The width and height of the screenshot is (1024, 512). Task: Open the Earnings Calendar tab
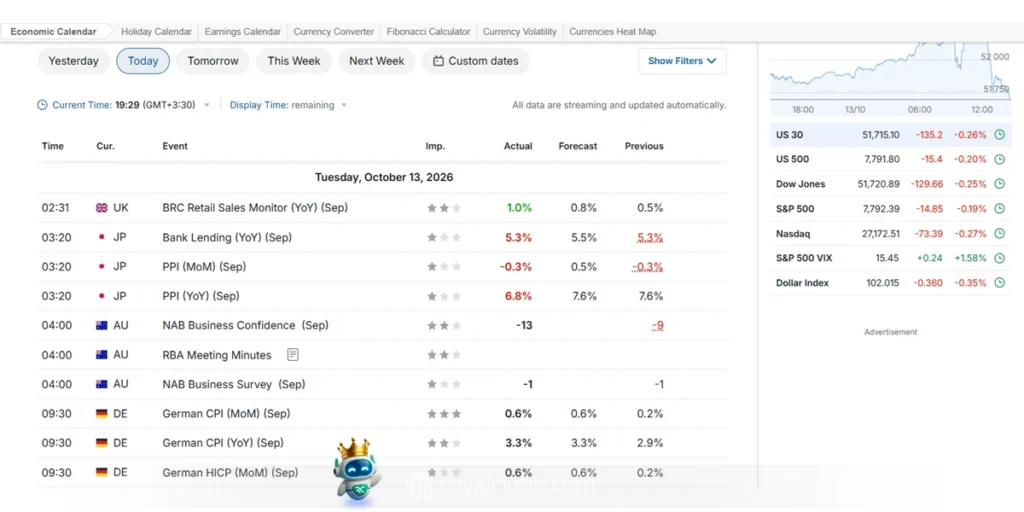(242, 31)
